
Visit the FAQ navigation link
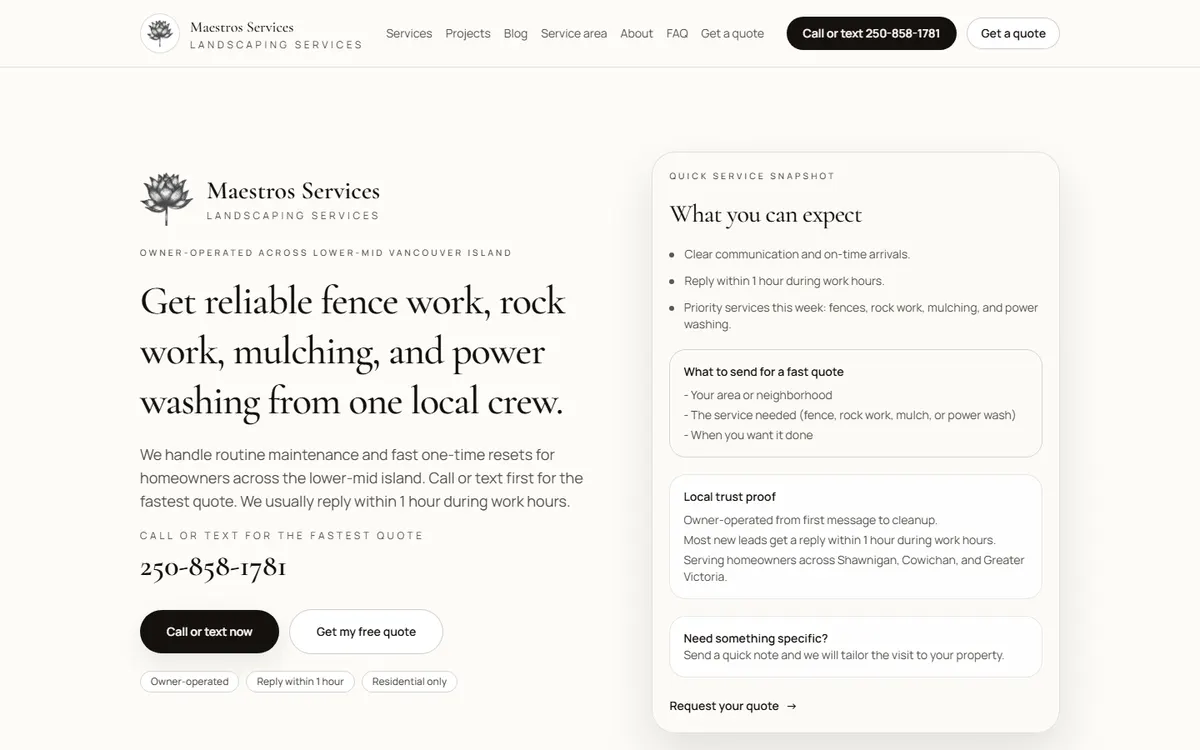coord(677,34)
